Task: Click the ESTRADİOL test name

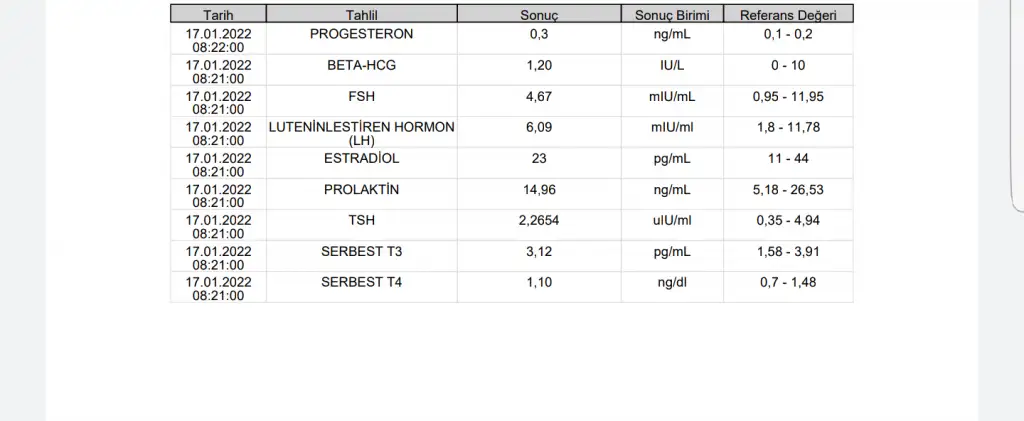Action: tap(361, 158)
